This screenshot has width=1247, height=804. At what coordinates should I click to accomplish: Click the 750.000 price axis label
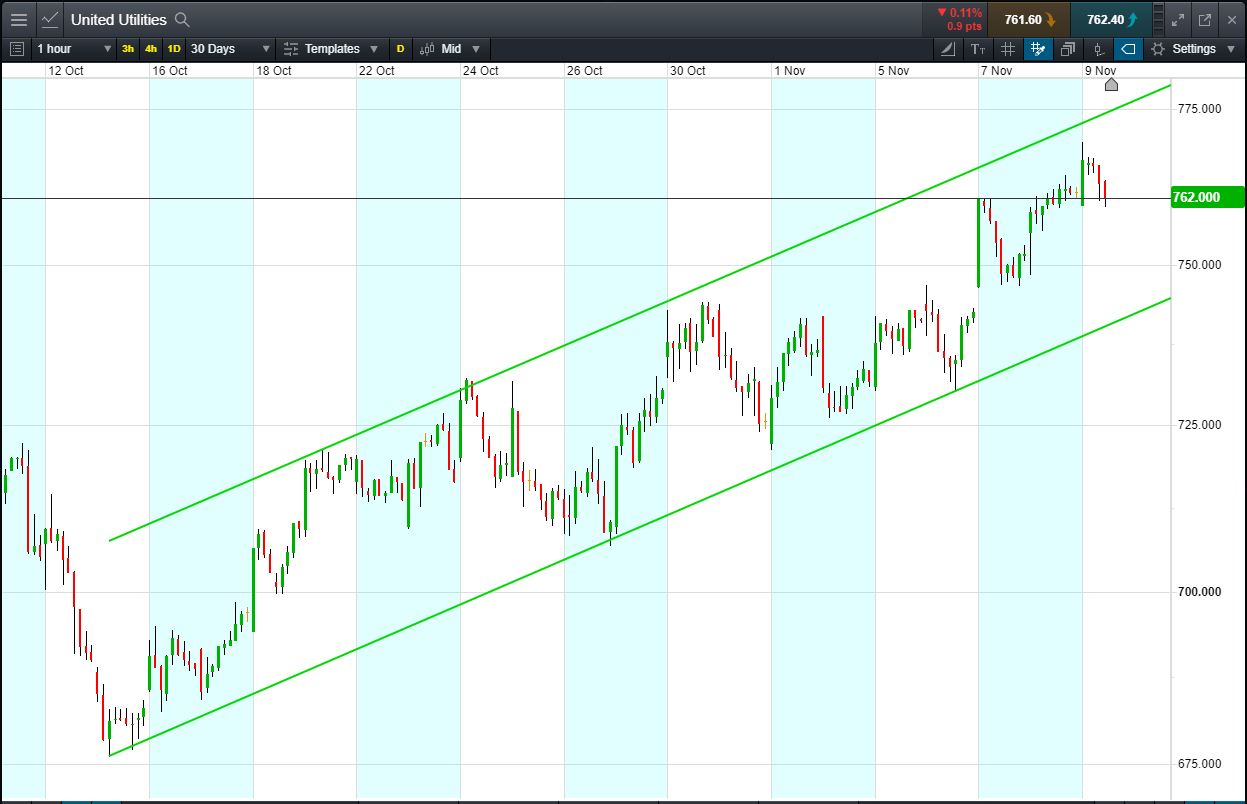[x=1197, y=265]
